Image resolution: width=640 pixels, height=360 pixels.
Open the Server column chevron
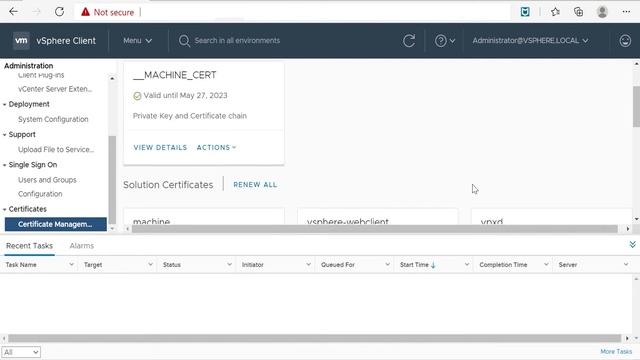(x=626, y=264)
